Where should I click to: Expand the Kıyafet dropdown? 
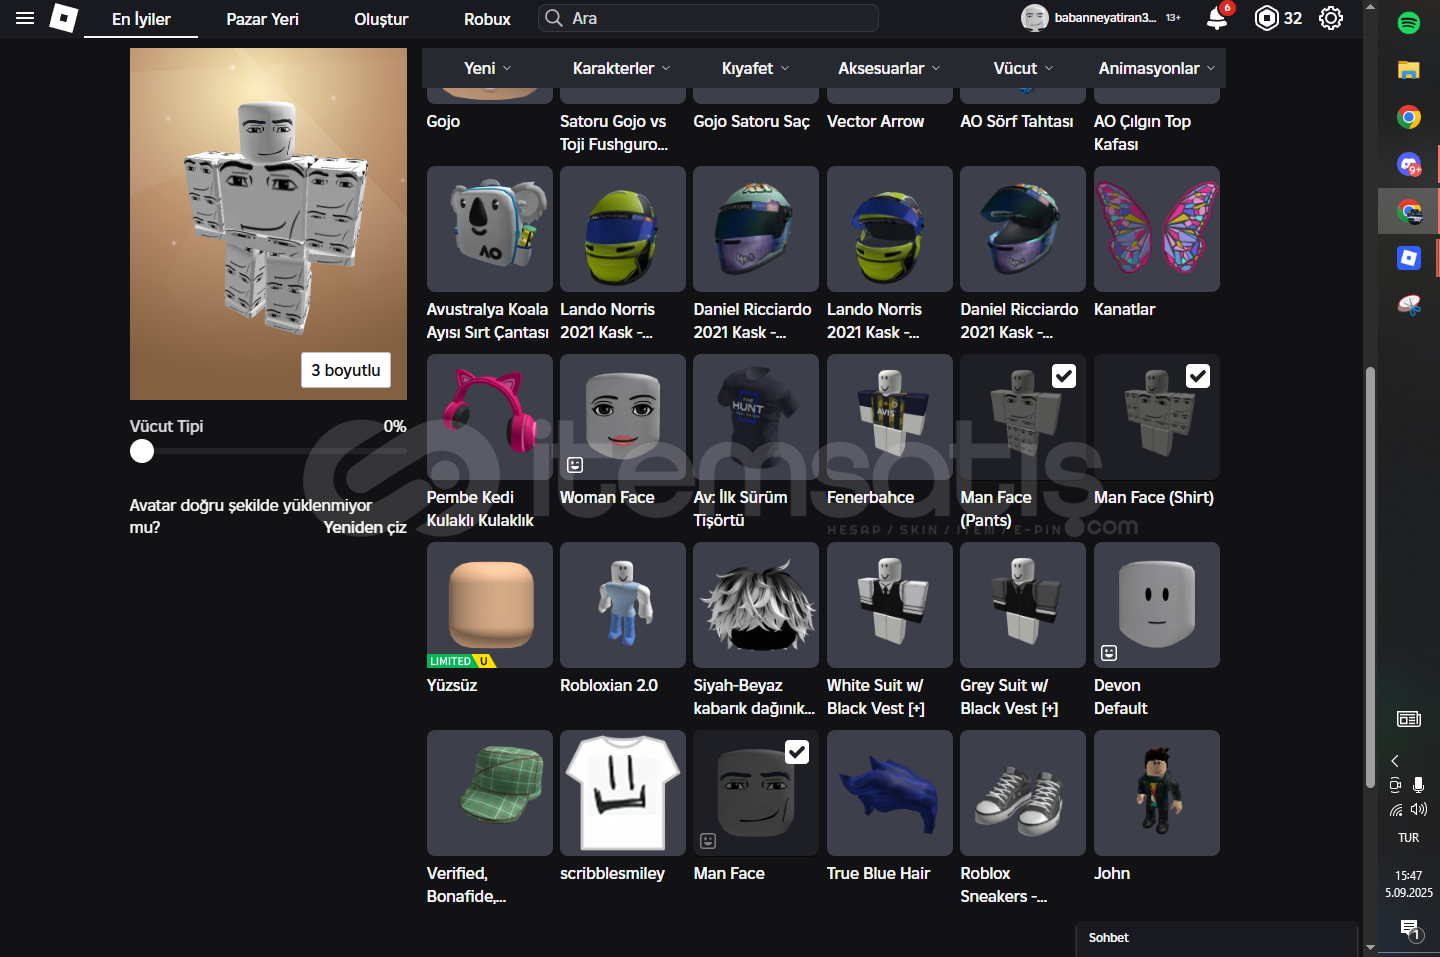coord(755,68)
